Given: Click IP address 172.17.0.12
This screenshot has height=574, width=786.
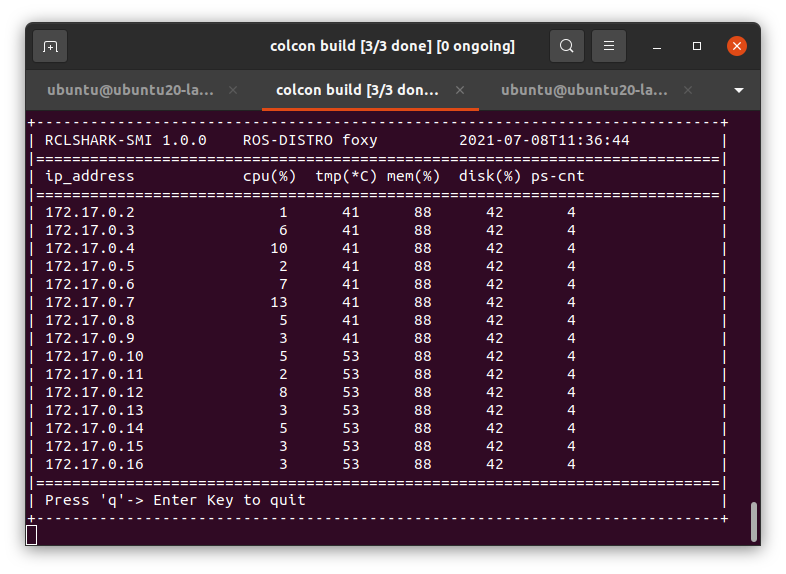Looking at the screenshot, I should (94, 393).
